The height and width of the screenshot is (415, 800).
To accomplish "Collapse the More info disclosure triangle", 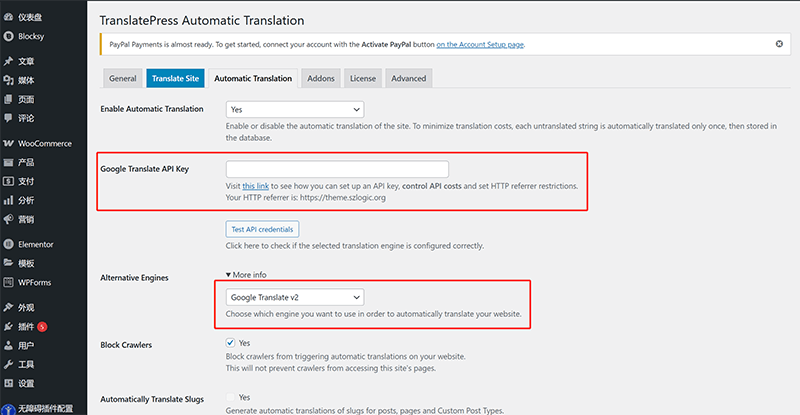I will [228, 275].
